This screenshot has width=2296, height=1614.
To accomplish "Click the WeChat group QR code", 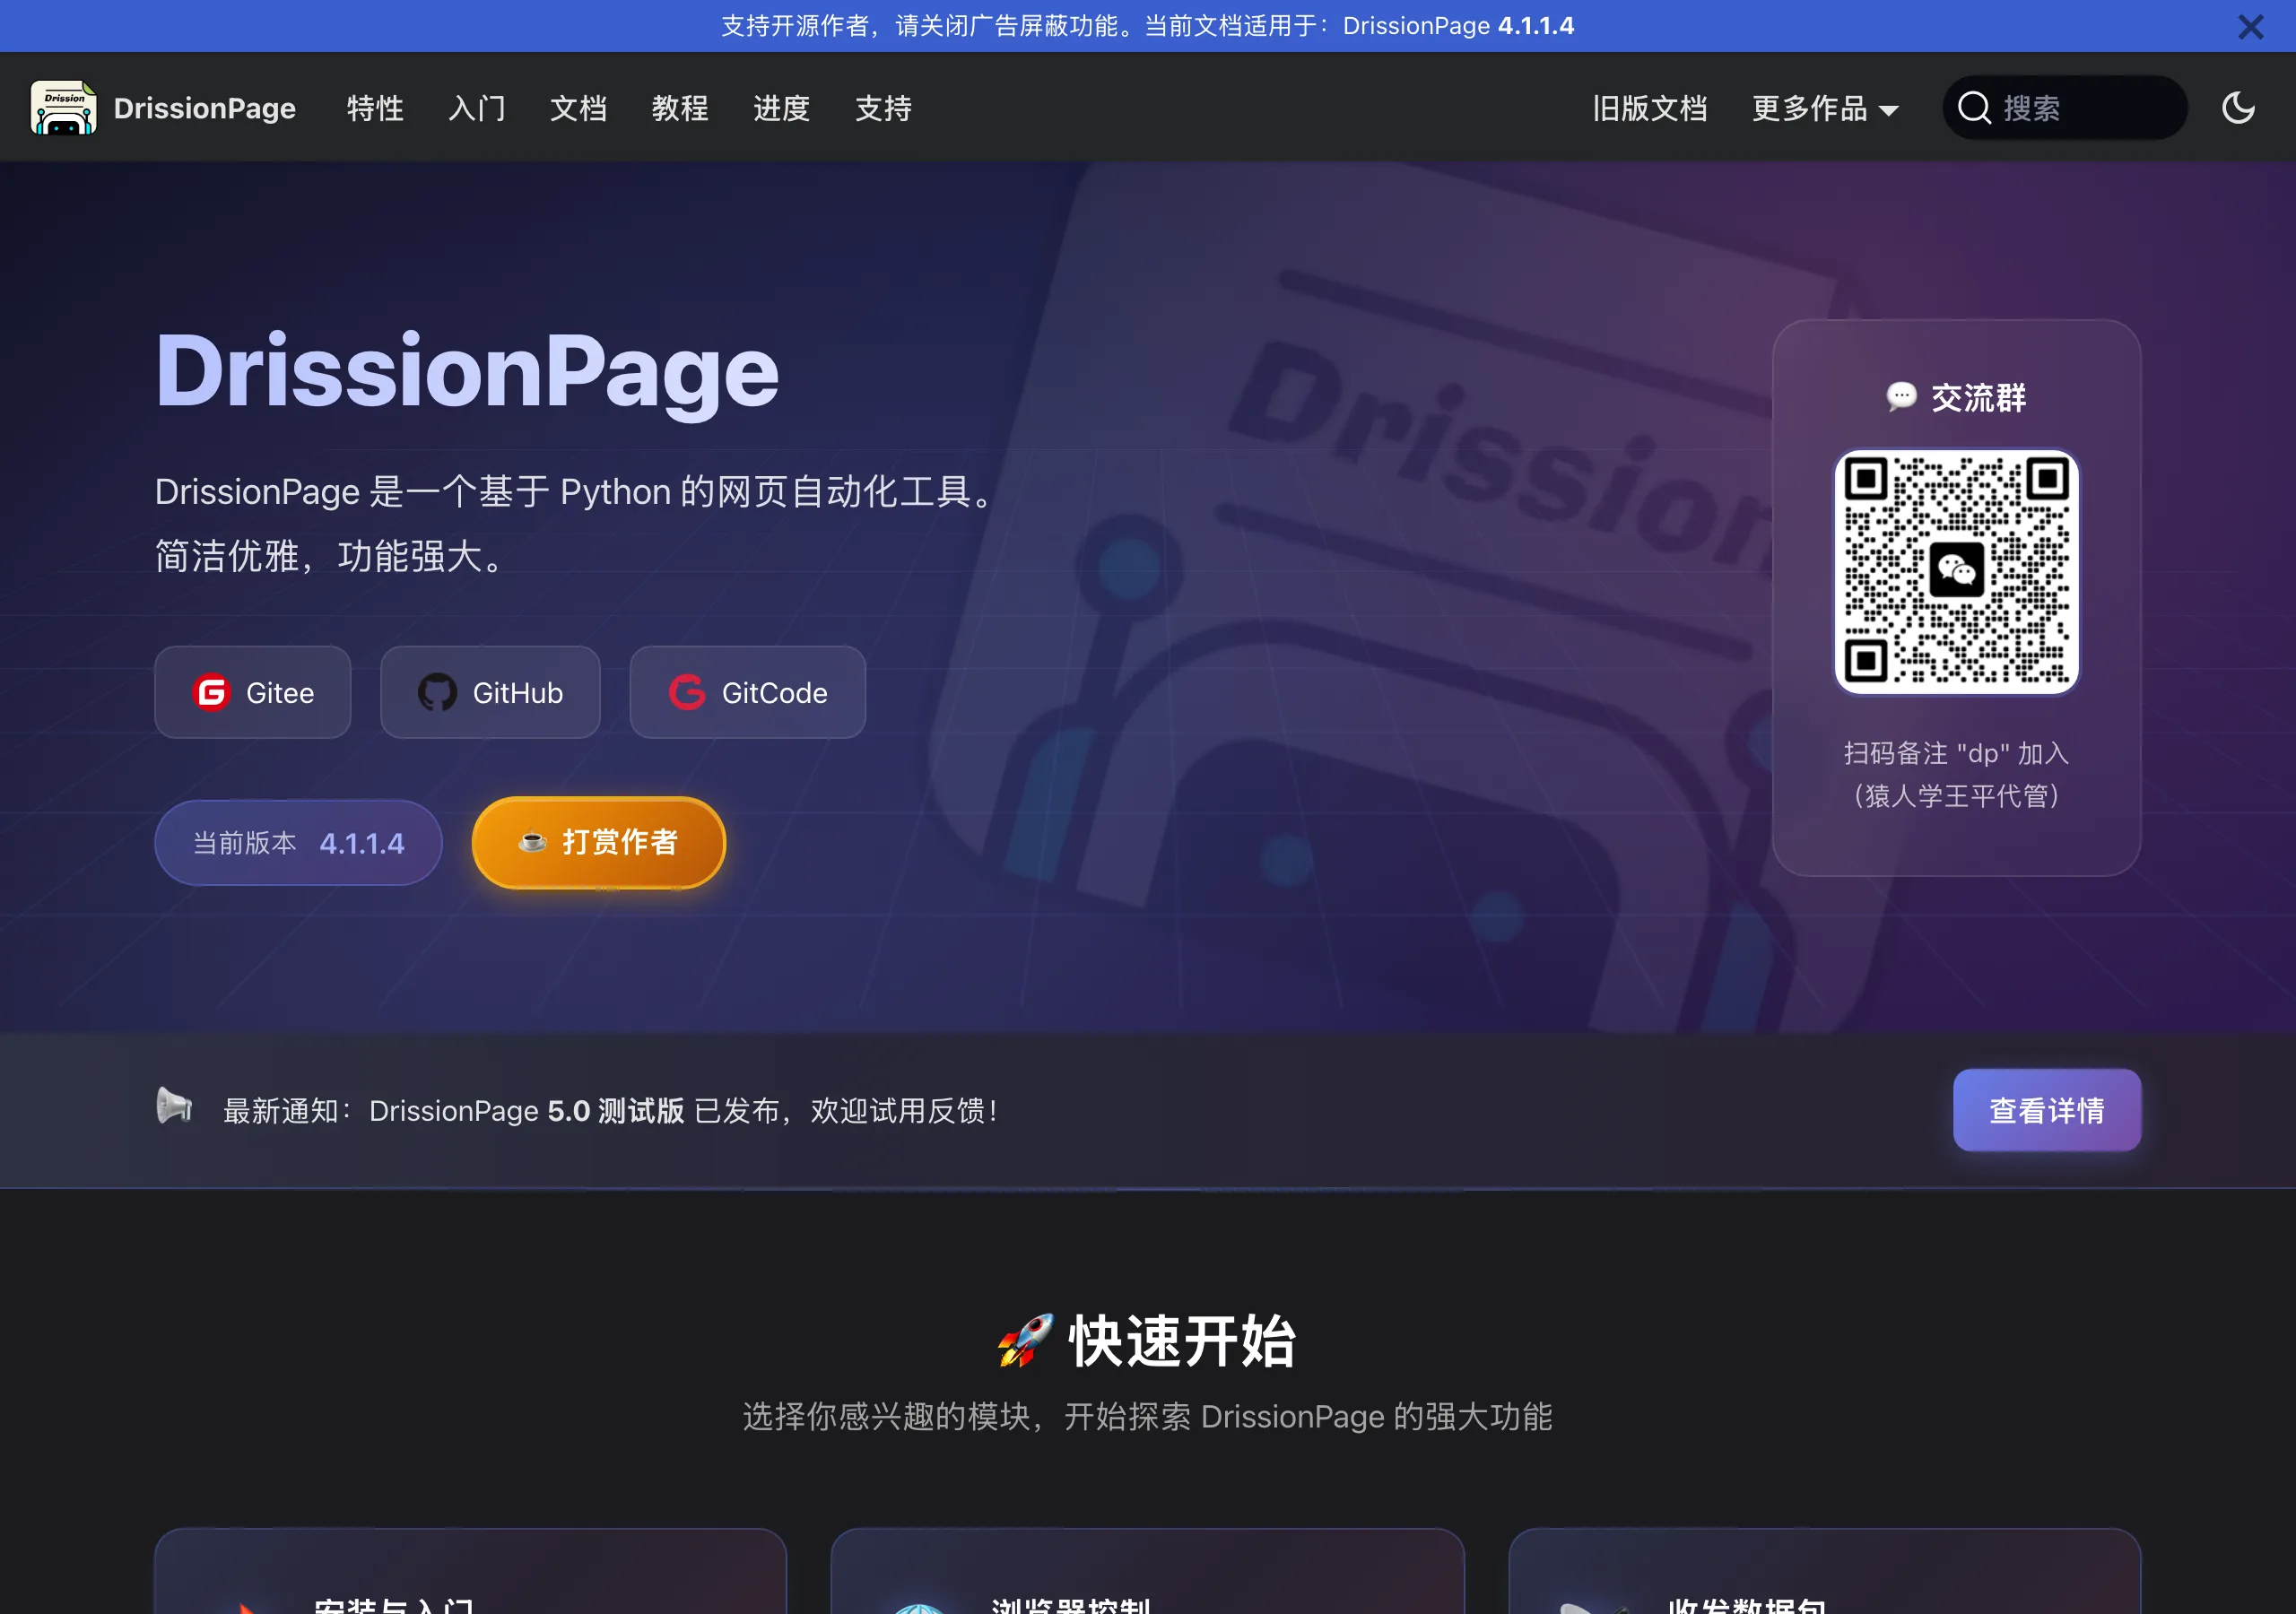I will click(x=1956, y=572).
